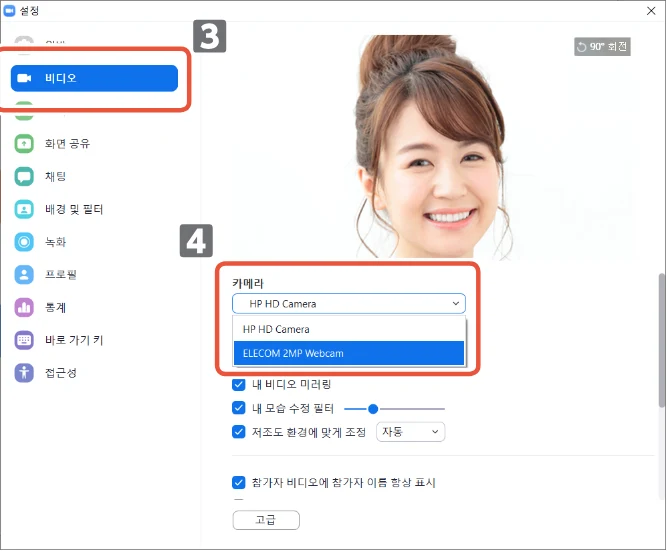Rotate the camera preview 90° (회전)
The image size is (667, 551).
pos(602,47)
